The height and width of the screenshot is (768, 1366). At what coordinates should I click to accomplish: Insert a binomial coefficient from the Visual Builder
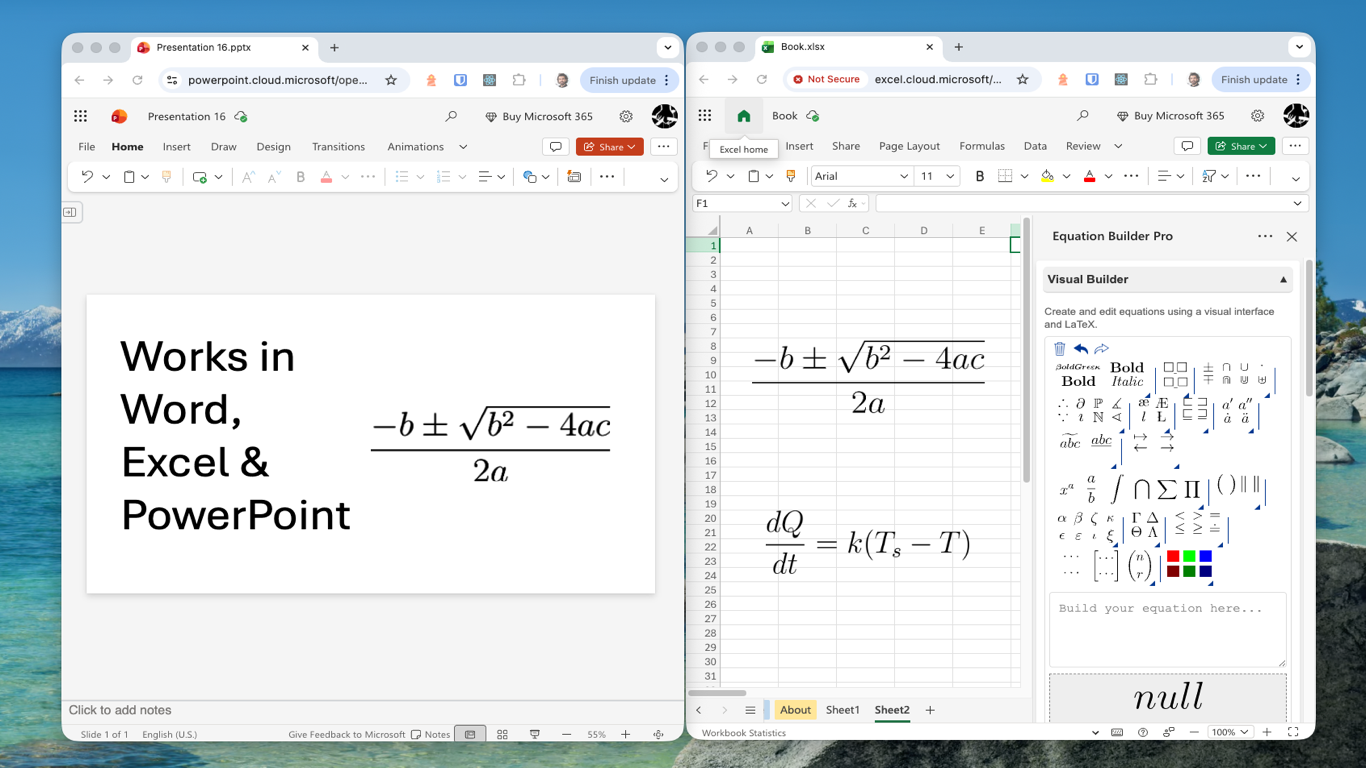click(1139, 565)
